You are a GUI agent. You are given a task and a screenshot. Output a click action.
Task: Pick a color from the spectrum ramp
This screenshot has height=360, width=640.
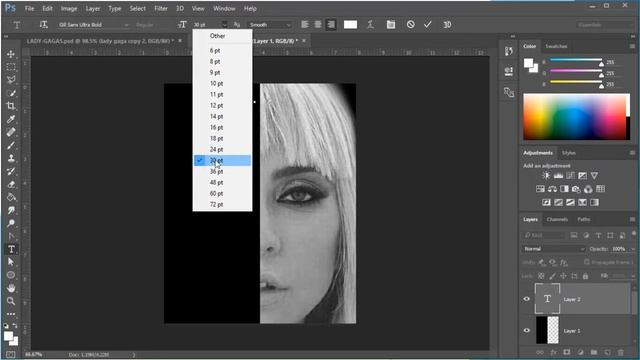tap(574, 117)
